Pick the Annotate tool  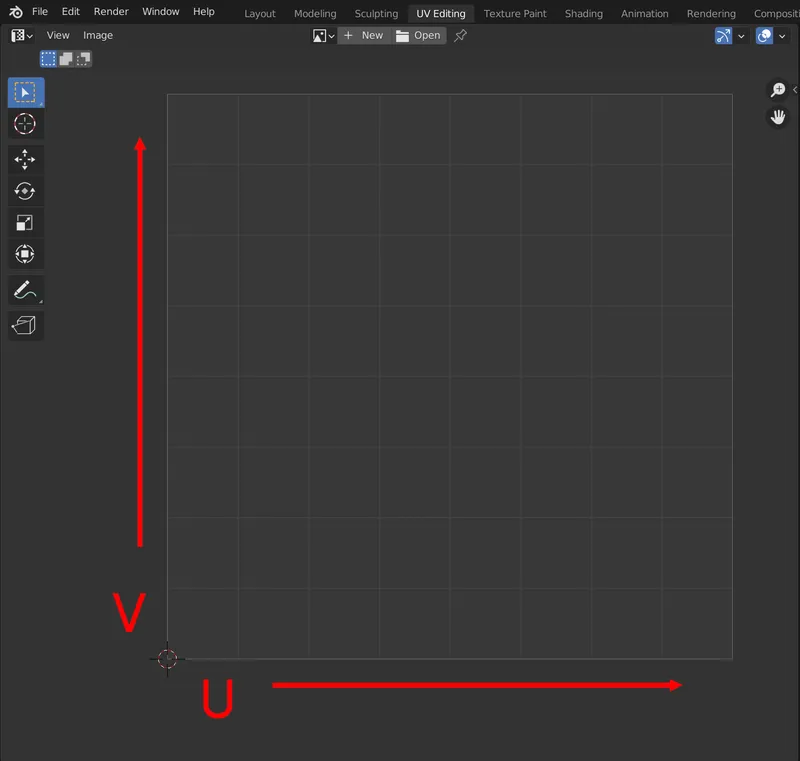pyautogui.click(x=25, y=290)
